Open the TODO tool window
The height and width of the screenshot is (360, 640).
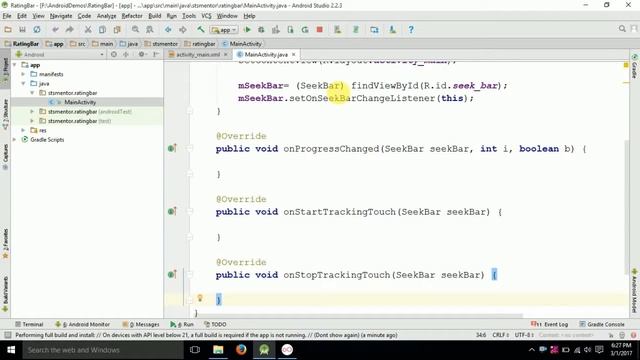tap(215, 324)
